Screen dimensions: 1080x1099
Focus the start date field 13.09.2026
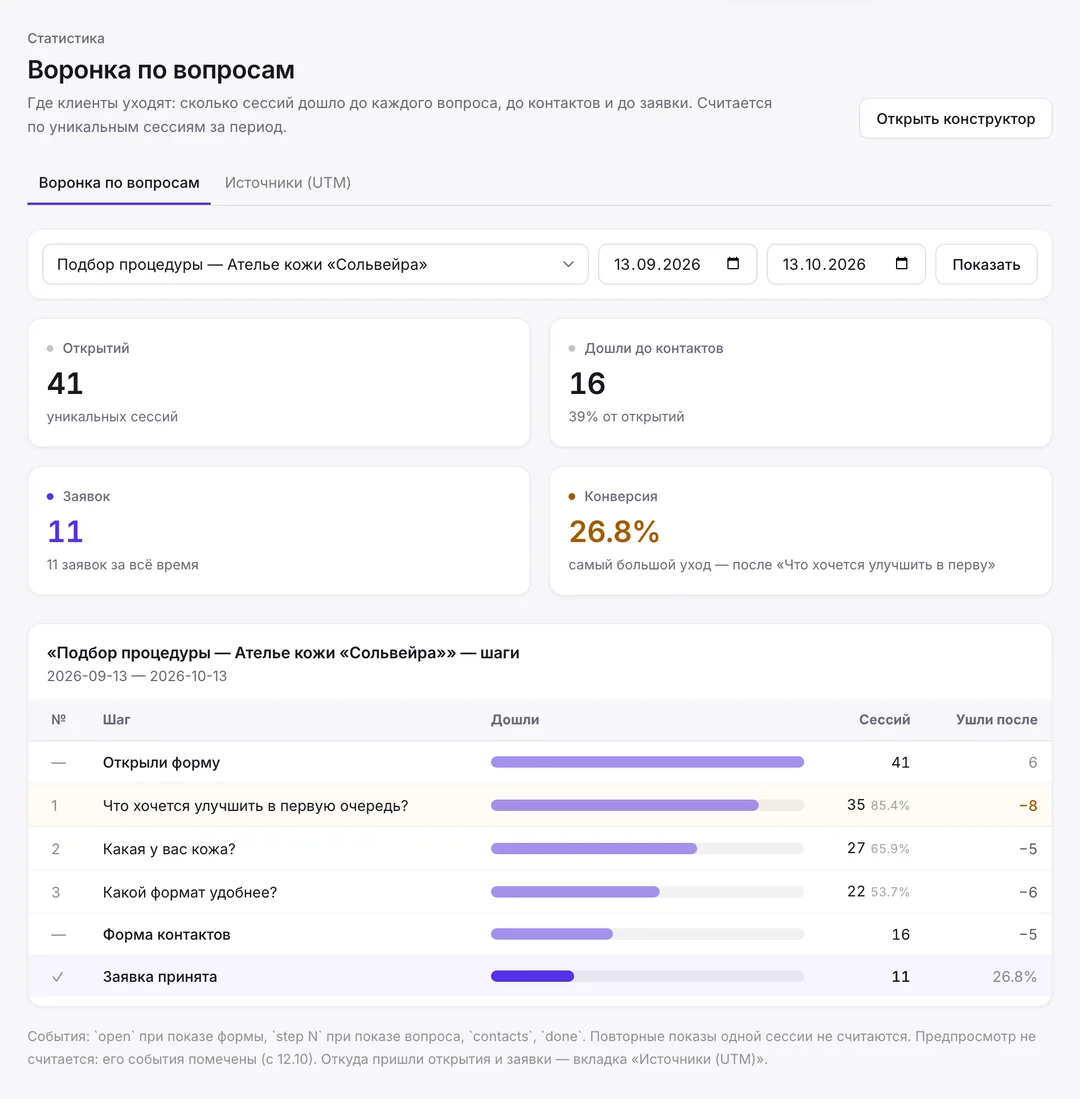[x=677, y=264]
